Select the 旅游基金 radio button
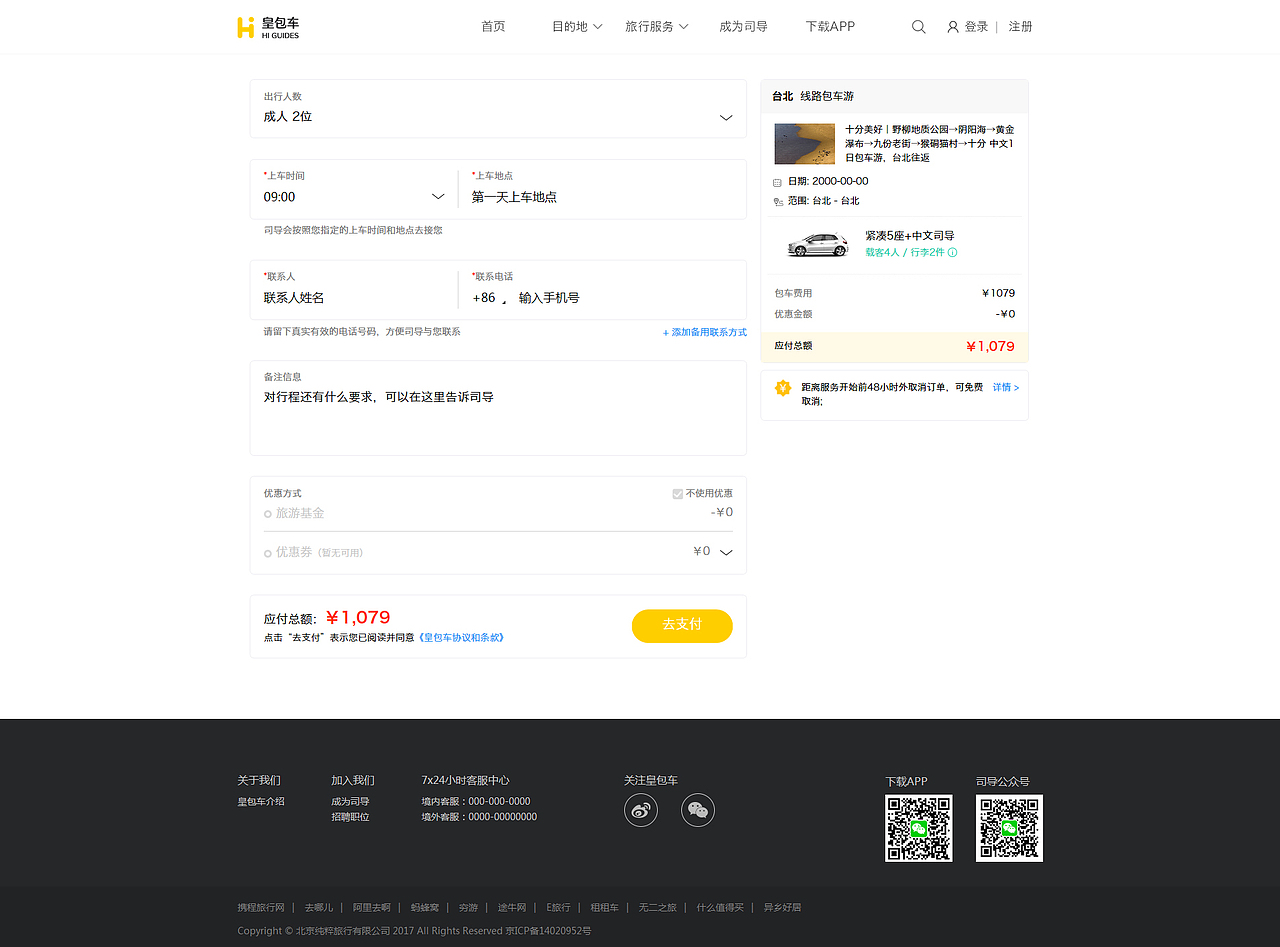The width and height of the screenshot is (1280, 947). [265, 512]
